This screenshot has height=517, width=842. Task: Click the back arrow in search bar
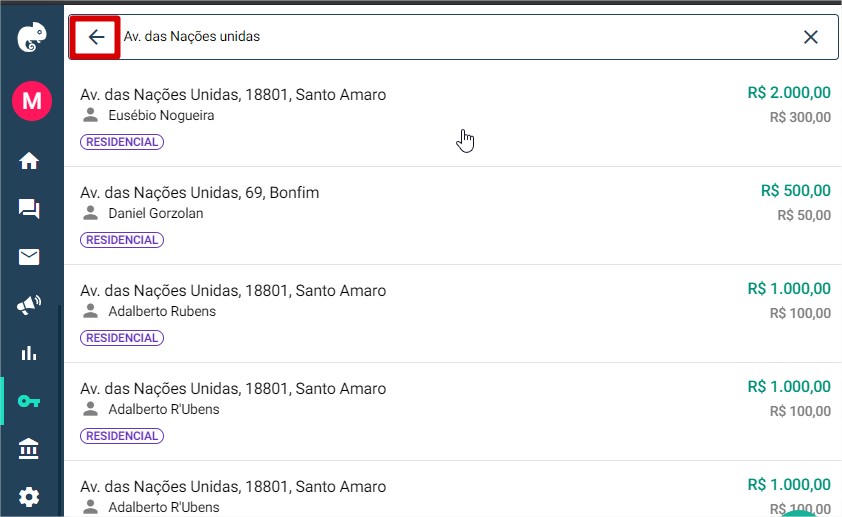point(96,37)
